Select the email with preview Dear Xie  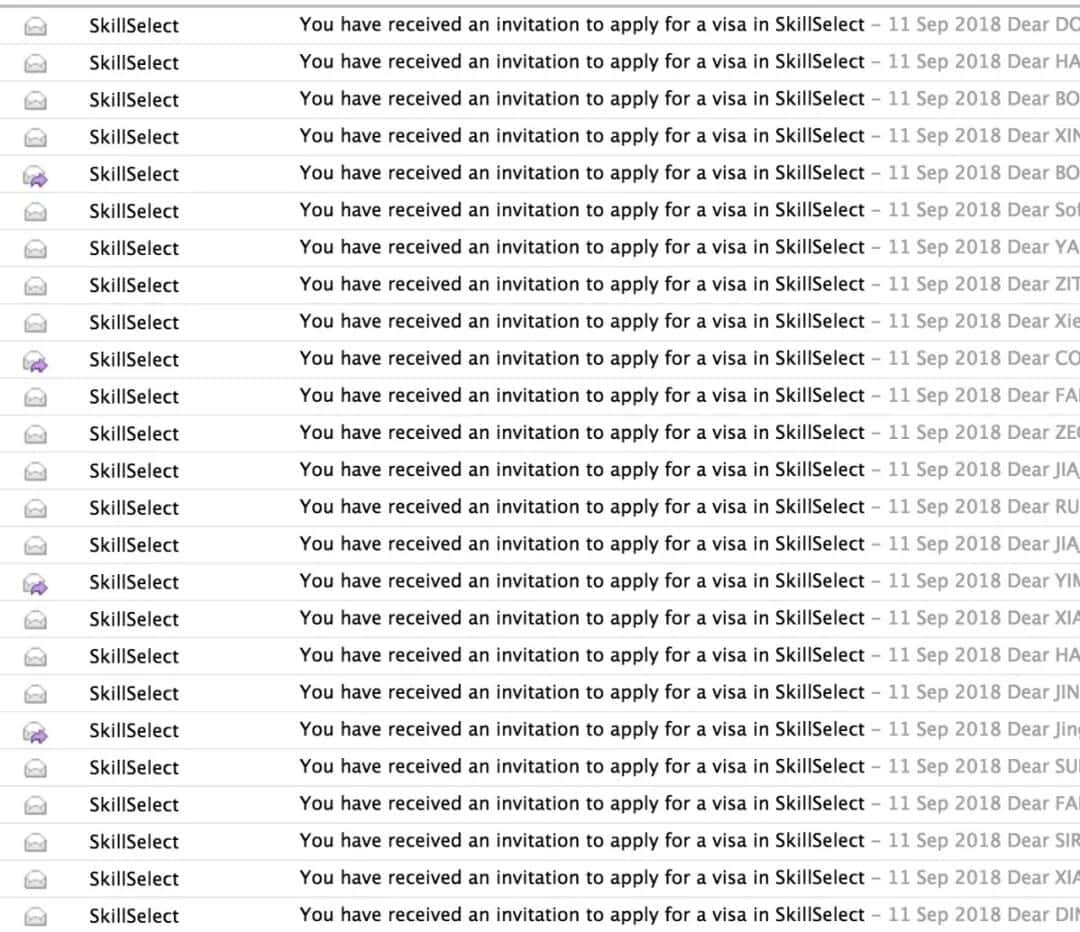[x=540, y=322]
